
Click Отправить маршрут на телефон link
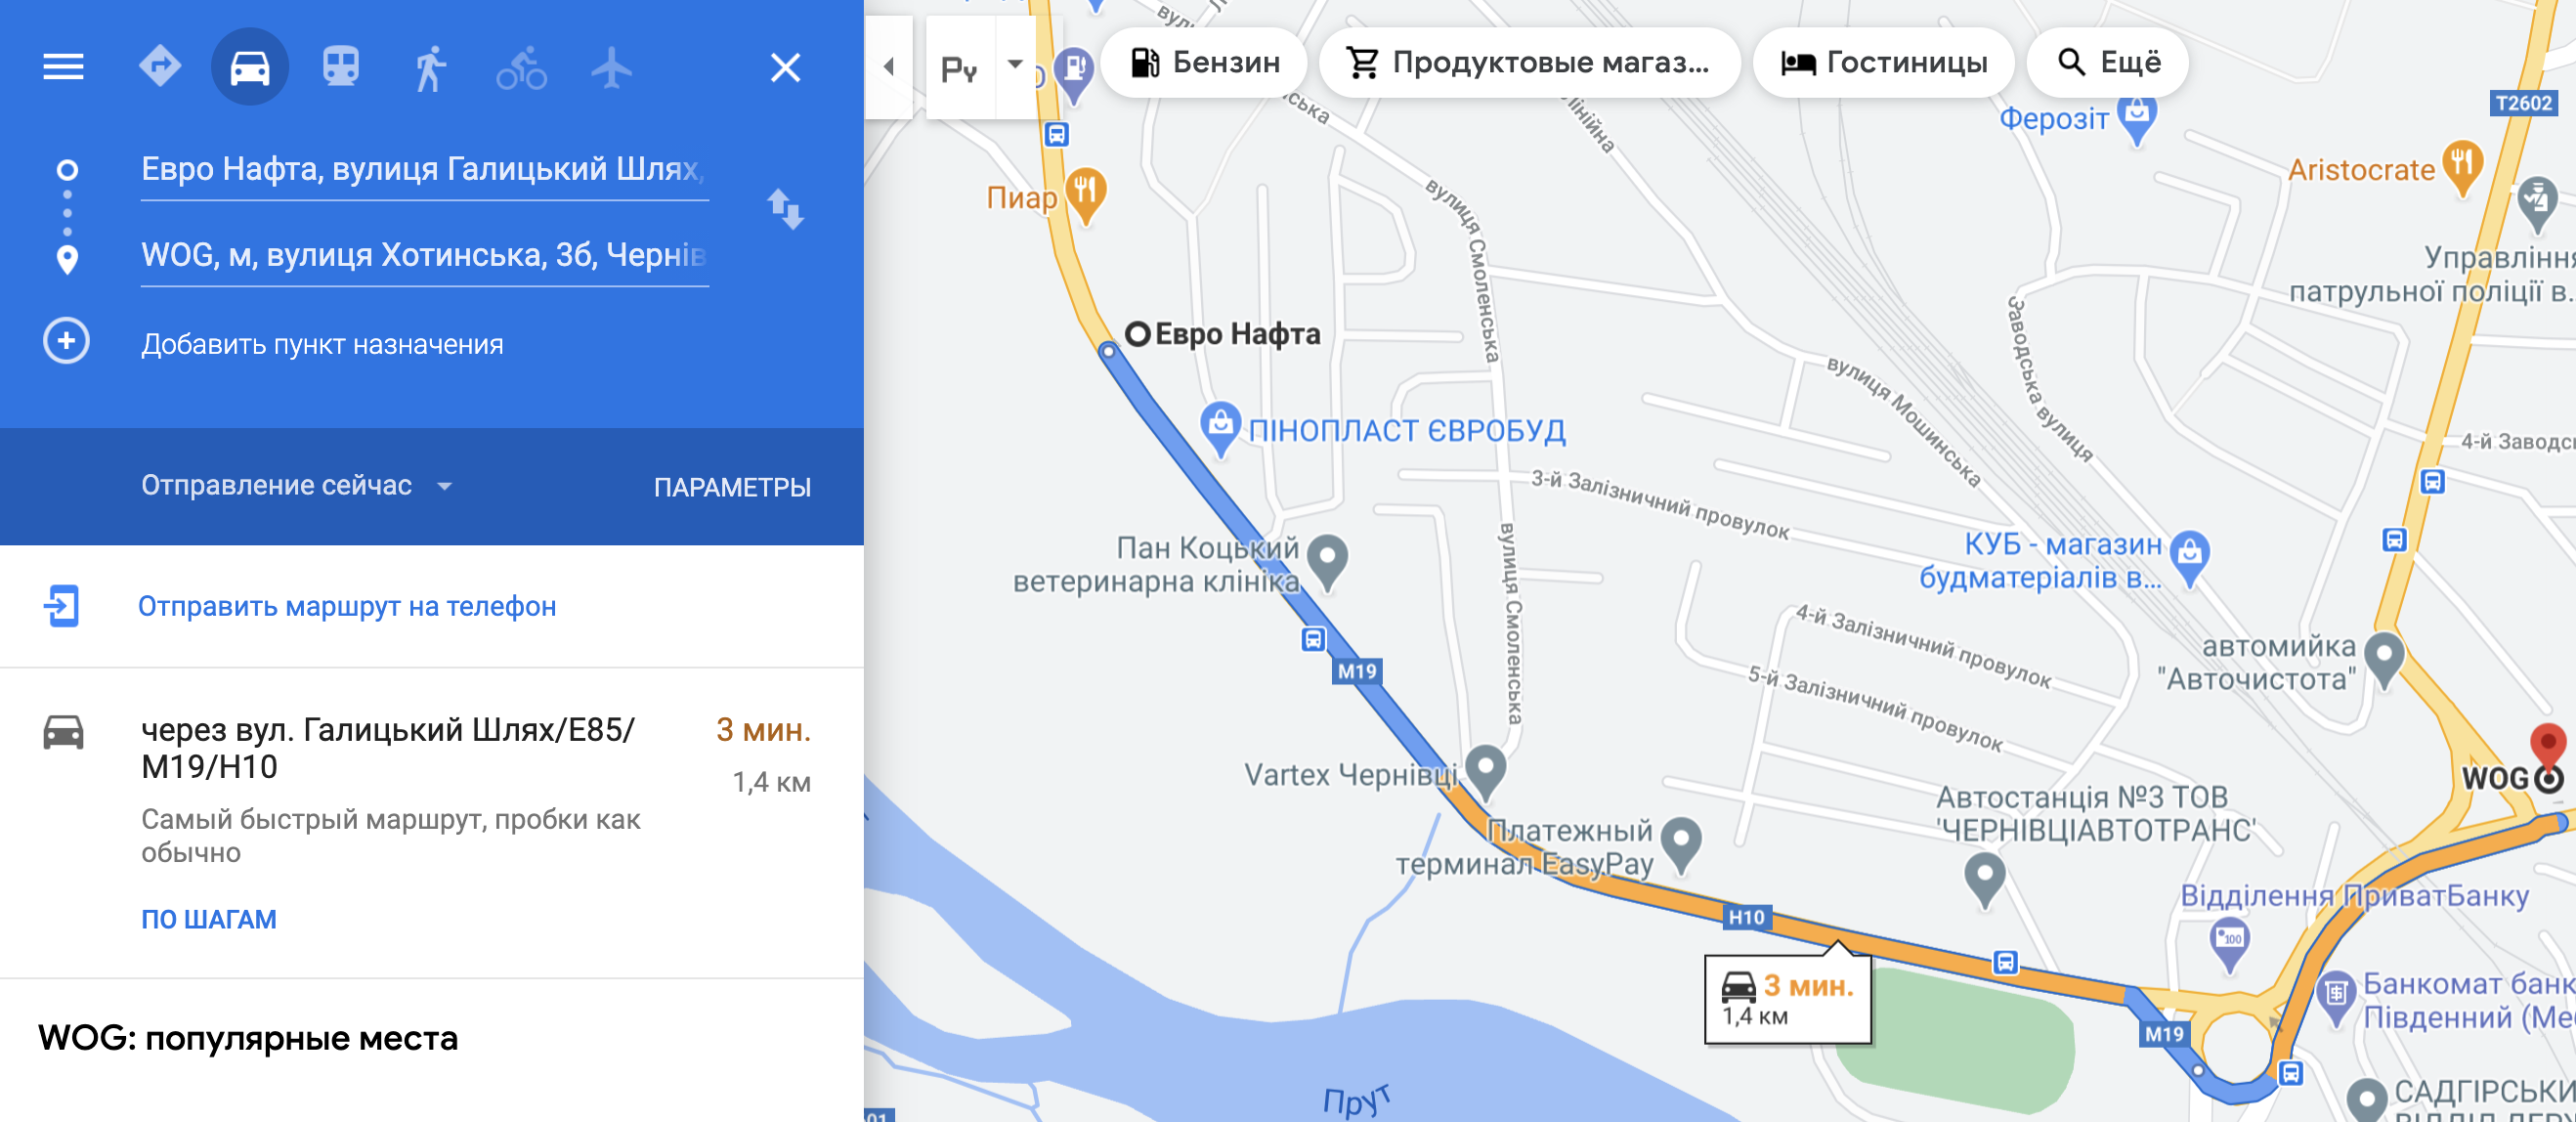click(x=346, y=606)
